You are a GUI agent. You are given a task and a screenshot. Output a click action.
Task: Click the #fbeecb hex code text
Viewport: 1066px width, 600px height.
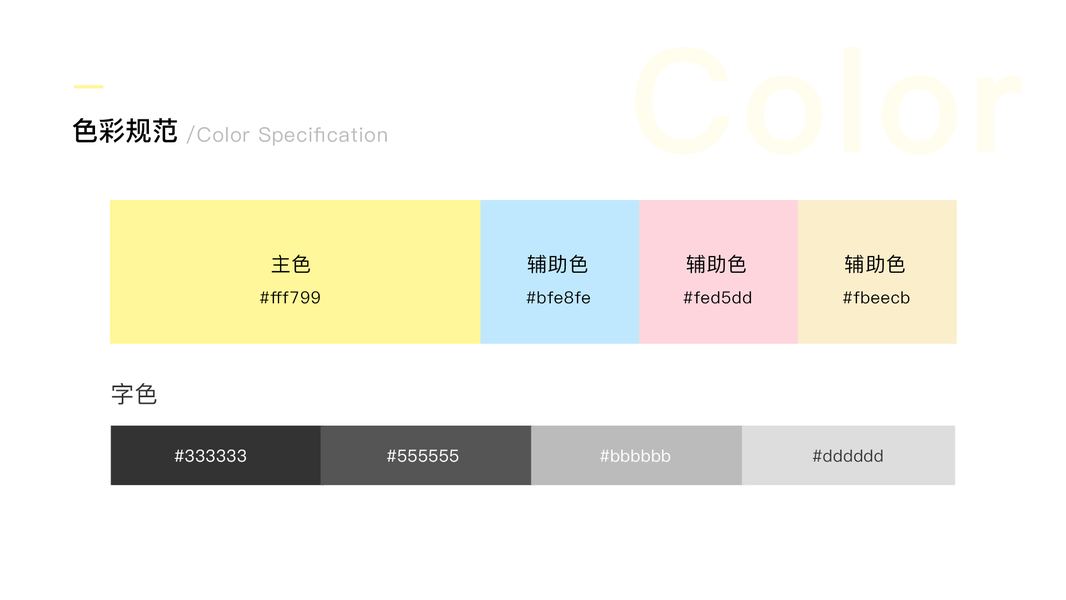(876, 298)
